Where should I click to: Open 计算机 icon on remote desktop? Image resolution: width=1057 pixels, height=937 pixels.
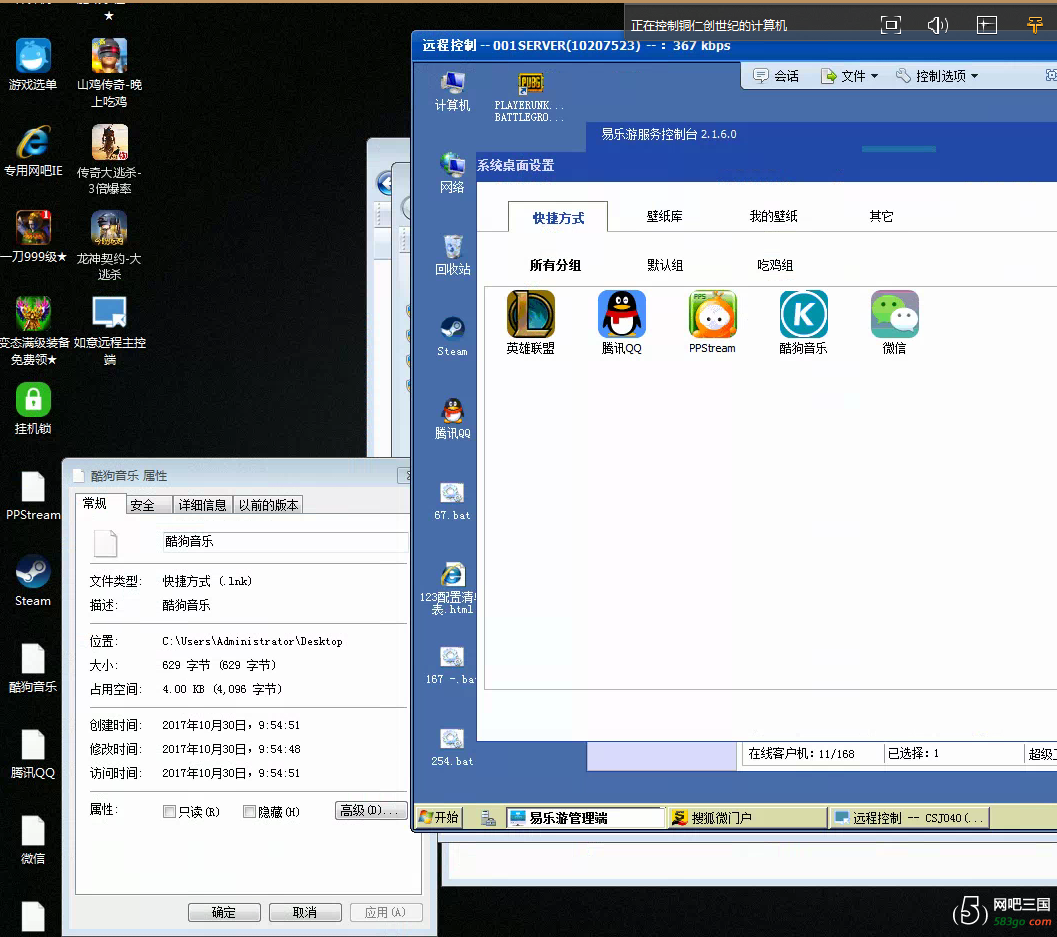(x=452, y=91)
